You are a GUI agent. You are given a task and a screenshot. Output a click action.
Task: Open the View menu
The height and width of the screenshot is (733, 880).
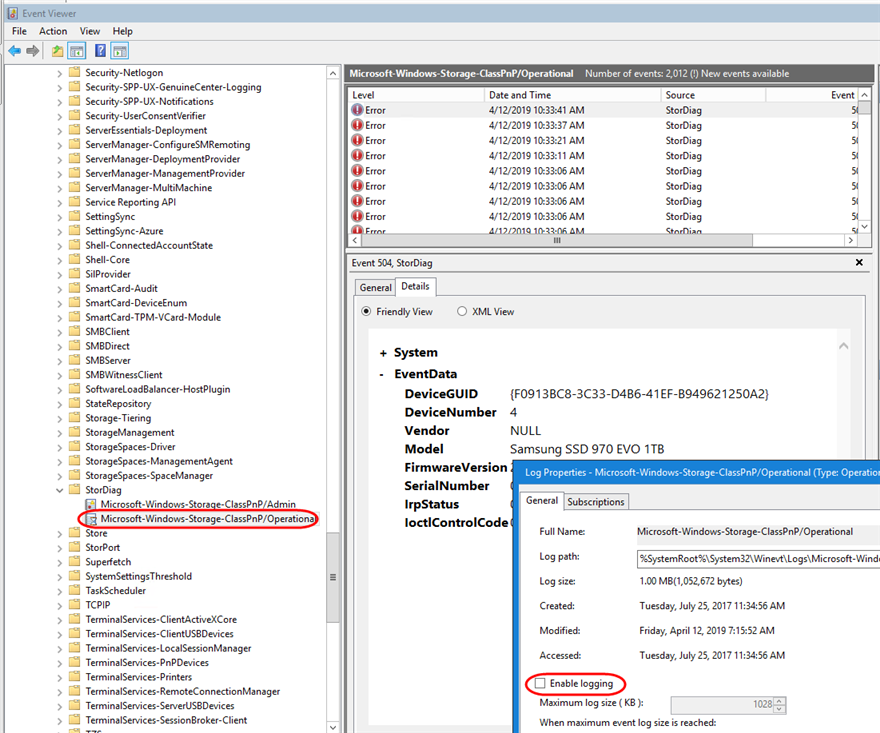(90, 31)
